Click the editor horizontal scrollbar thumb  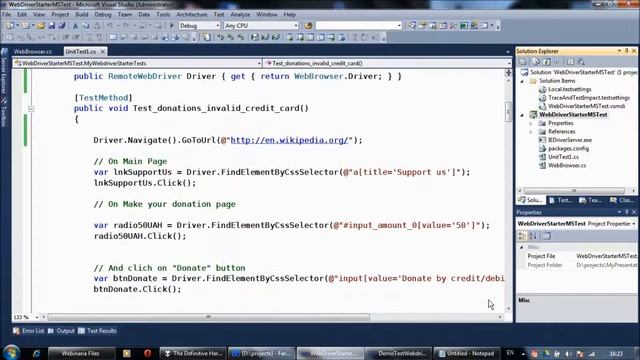pyautogui.click(x=209, y=317)
